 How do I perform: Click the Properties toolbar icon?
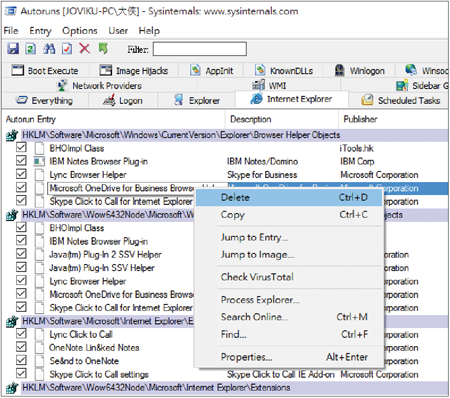click(67, 49)
